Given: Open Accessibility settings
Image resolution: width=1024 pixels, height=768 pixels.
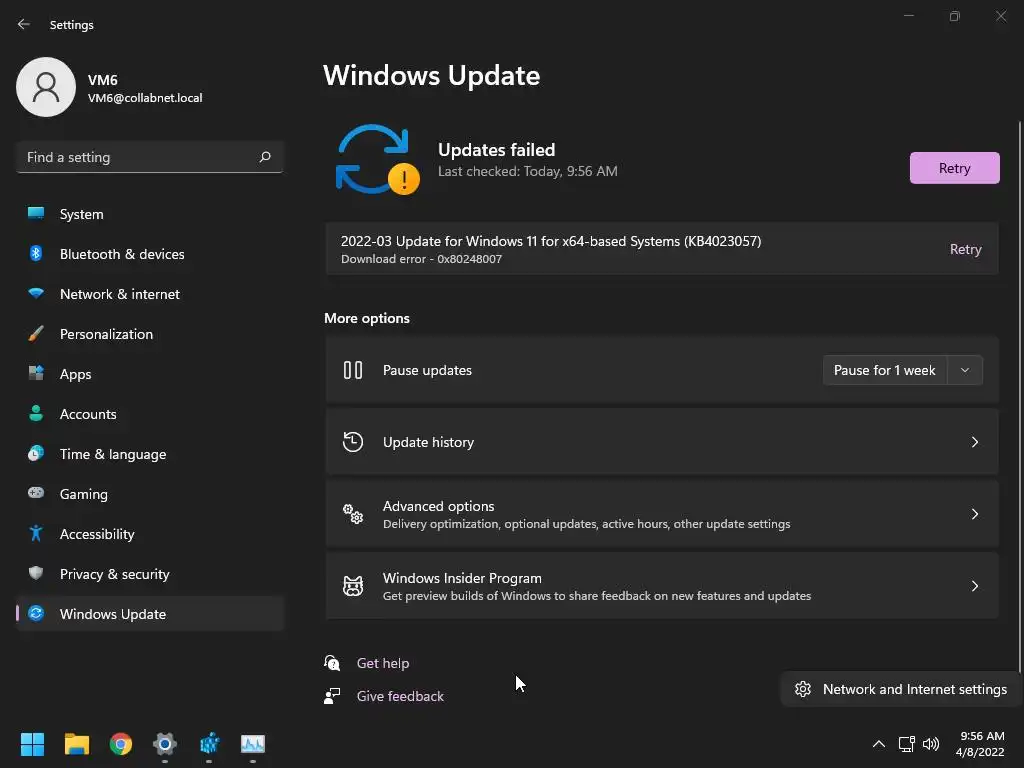Looking at the screenshot, I should point(150,534).
